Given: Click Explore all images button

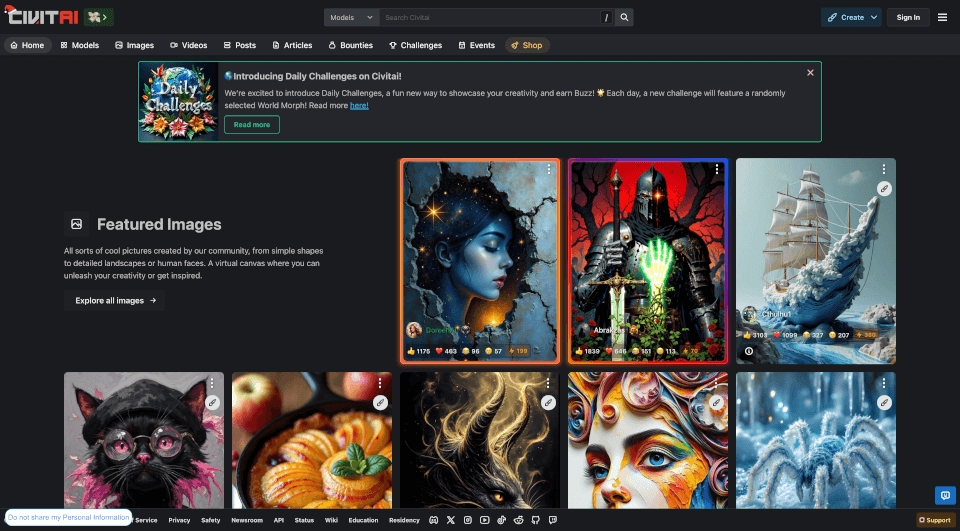Looking at the screenshot, I should [x=115, y=300].
